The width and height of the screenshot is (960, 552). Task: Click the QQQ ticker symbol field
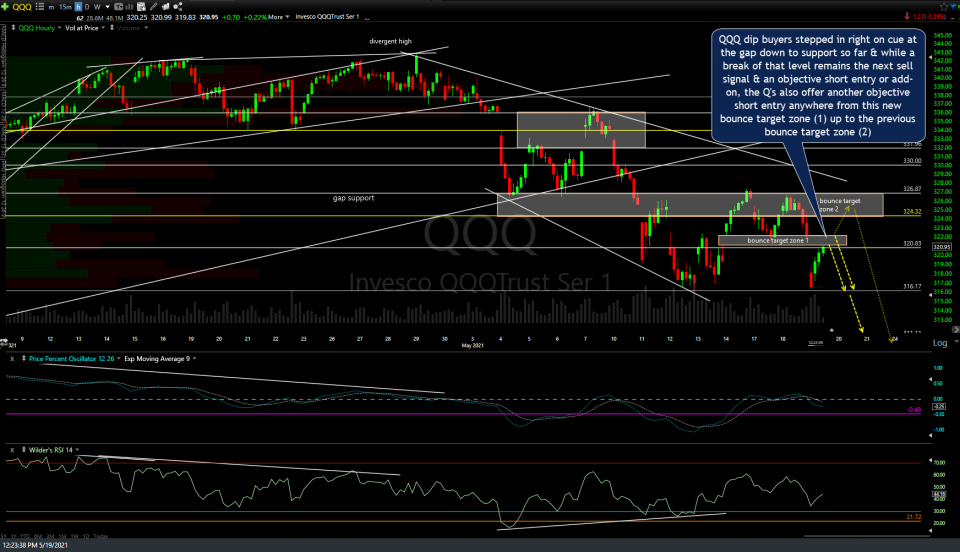click(22, 7)
